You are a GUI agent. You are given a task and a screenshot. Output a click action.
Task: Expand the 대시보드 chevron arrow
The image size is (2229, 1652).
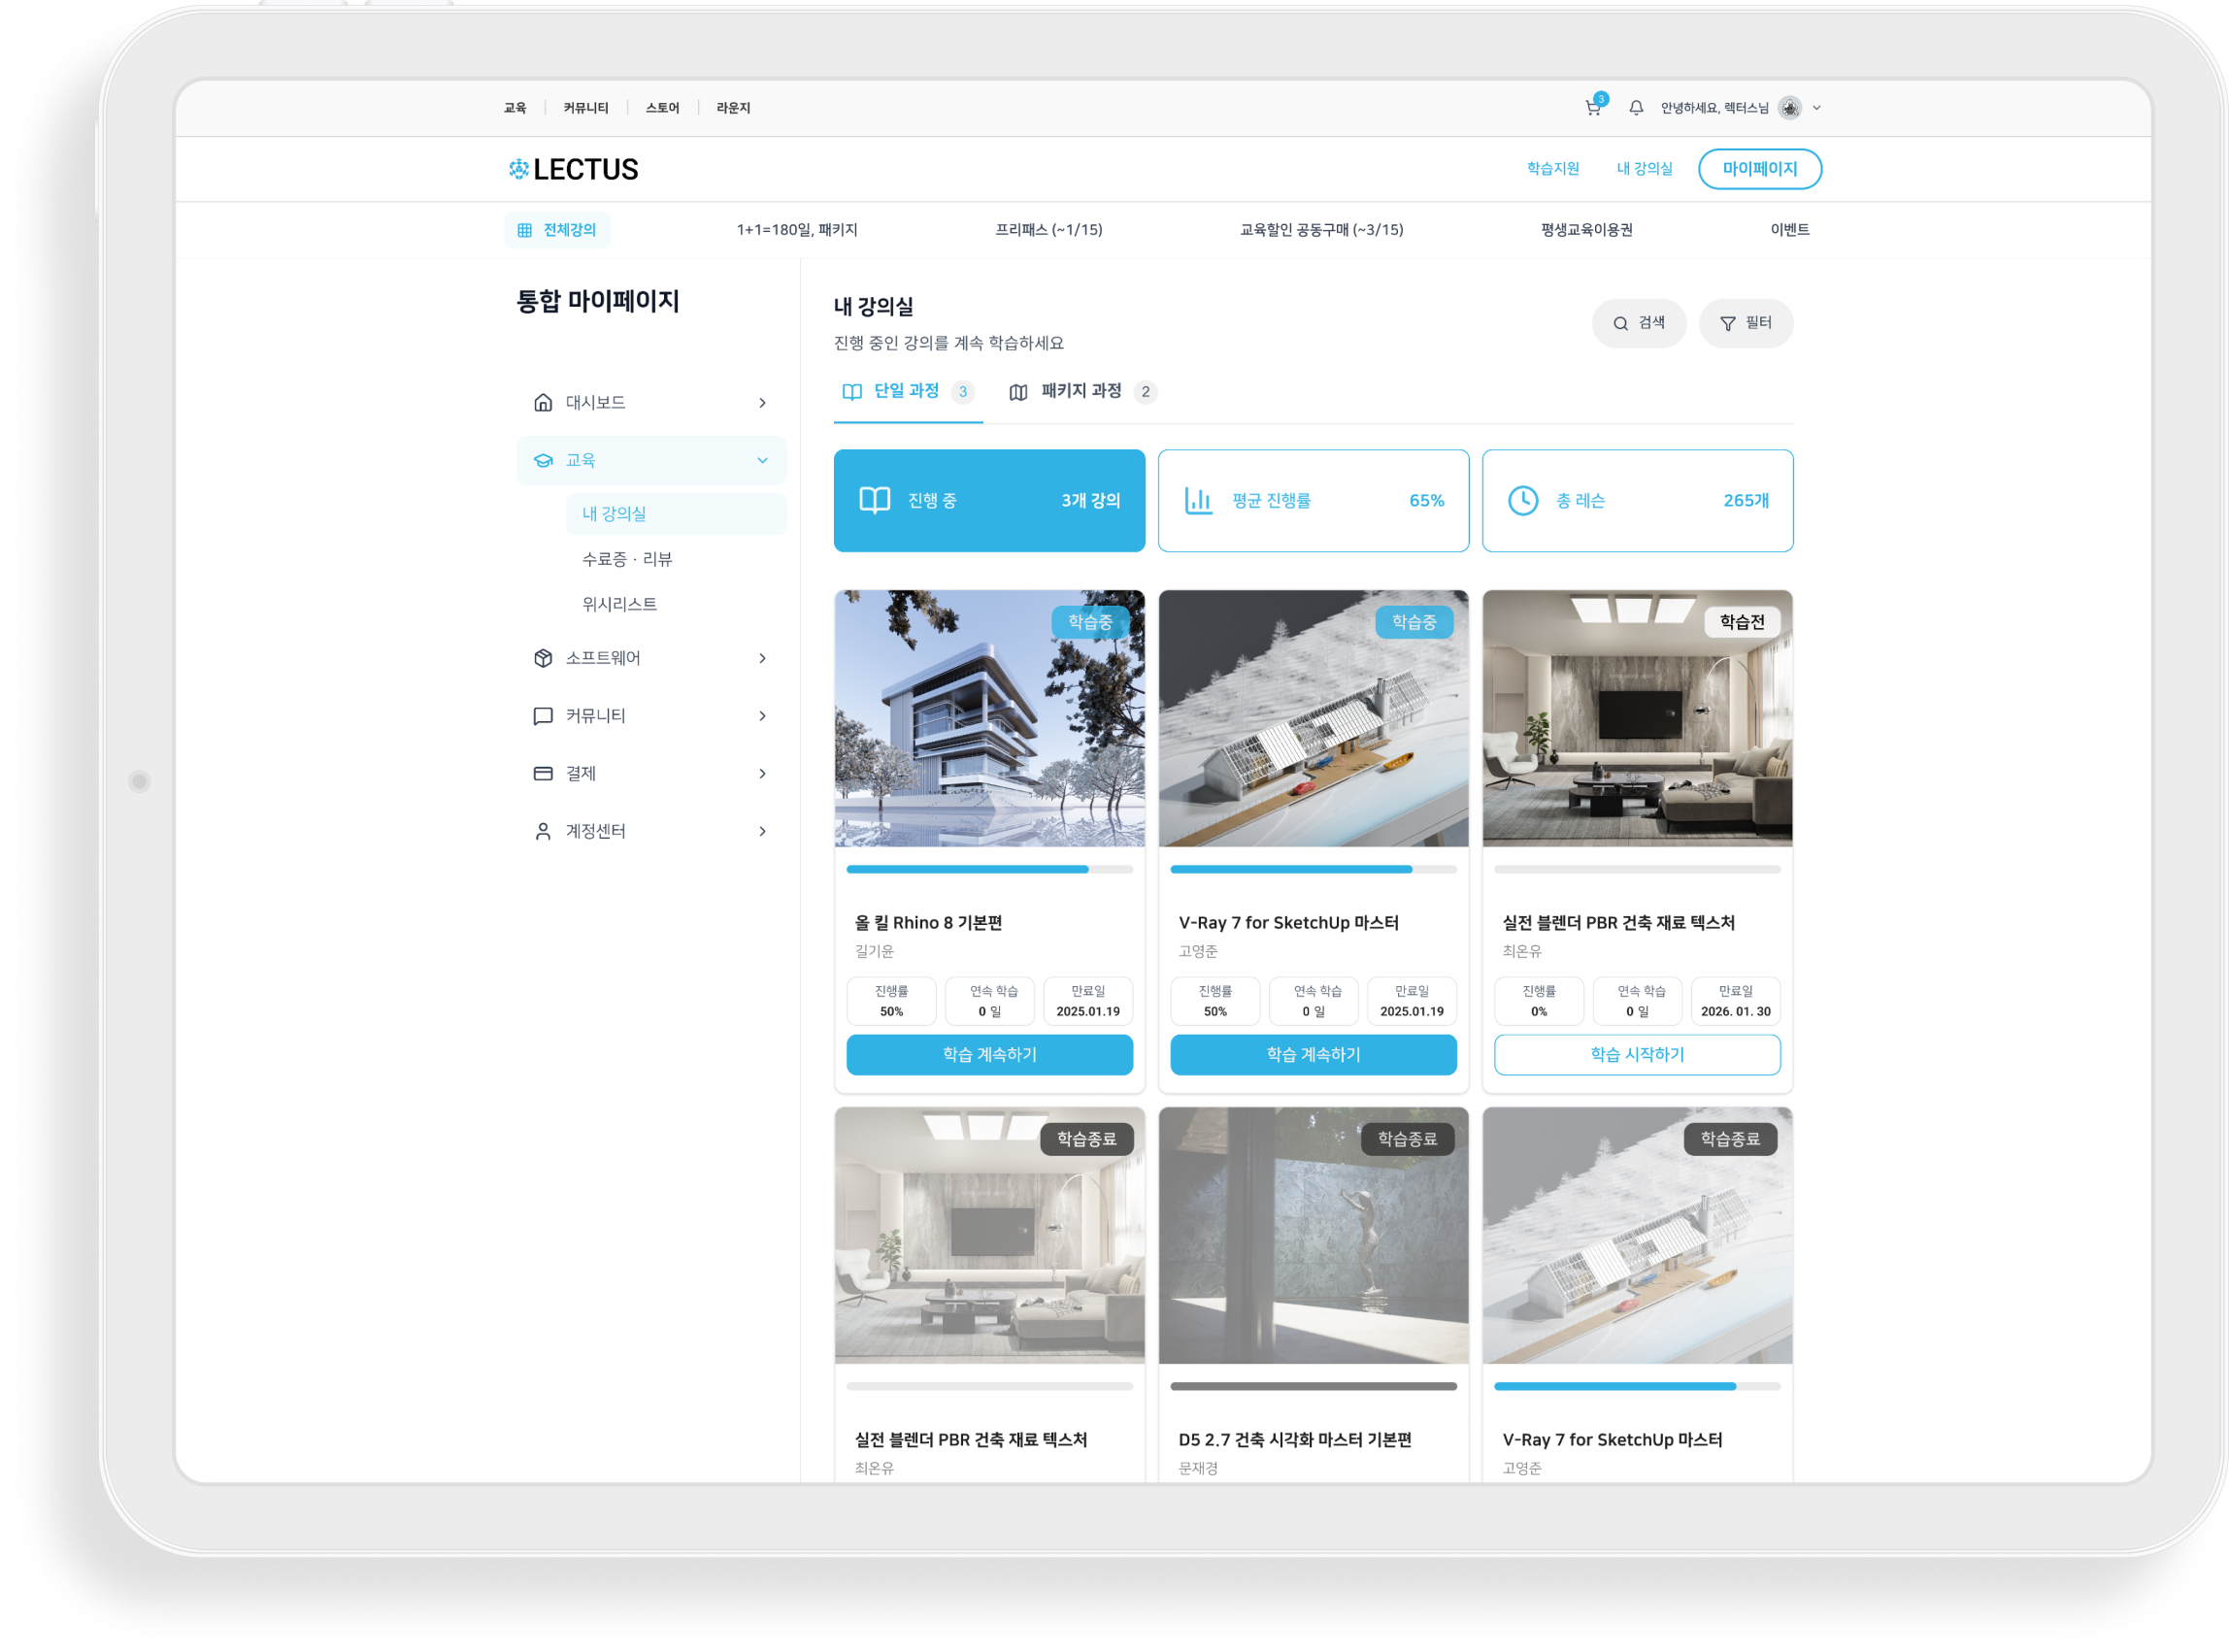(x=762, y=402)
